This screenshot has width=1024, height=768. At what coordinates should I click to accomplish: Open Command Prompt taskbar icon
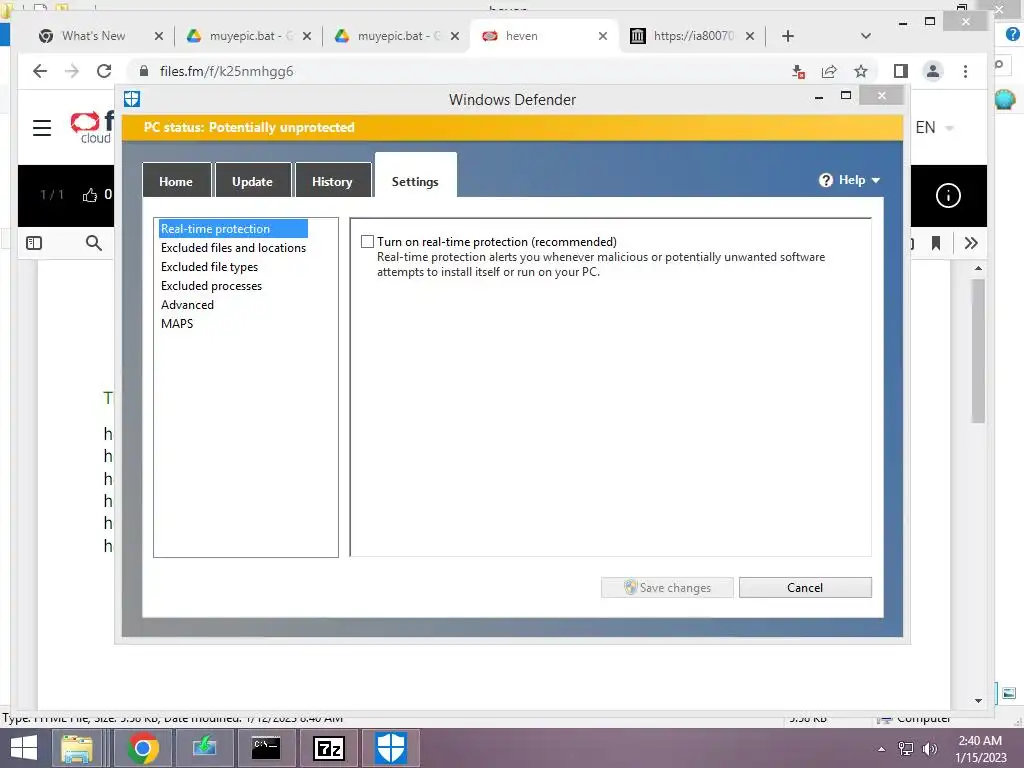(266, 748)
